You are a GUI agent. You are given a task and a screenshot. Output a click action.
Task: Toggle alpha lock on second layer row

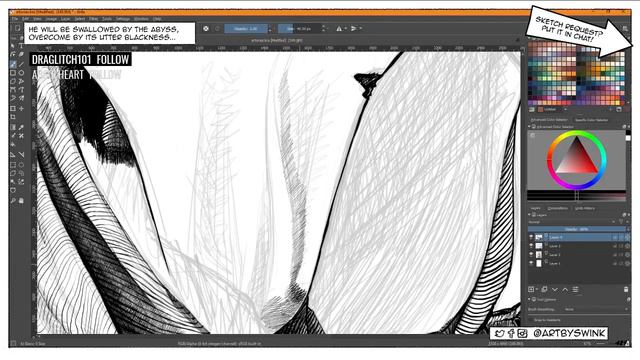click(x=627, y=246)
